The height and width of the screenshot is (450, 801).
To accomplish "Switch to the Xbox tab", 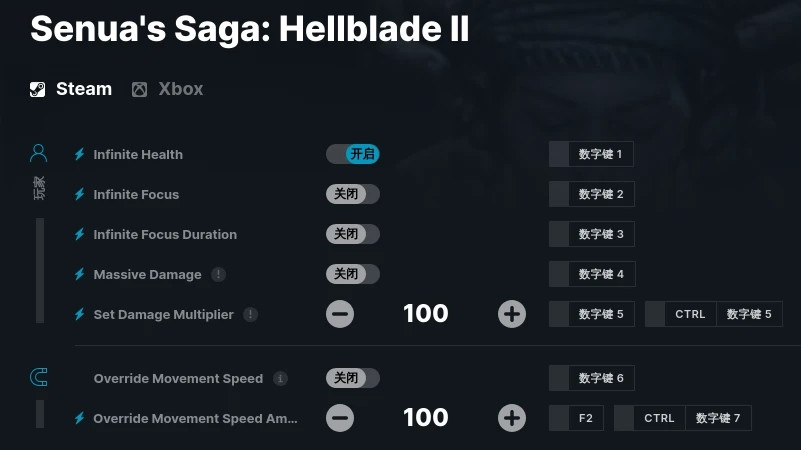I will [168, 89].
